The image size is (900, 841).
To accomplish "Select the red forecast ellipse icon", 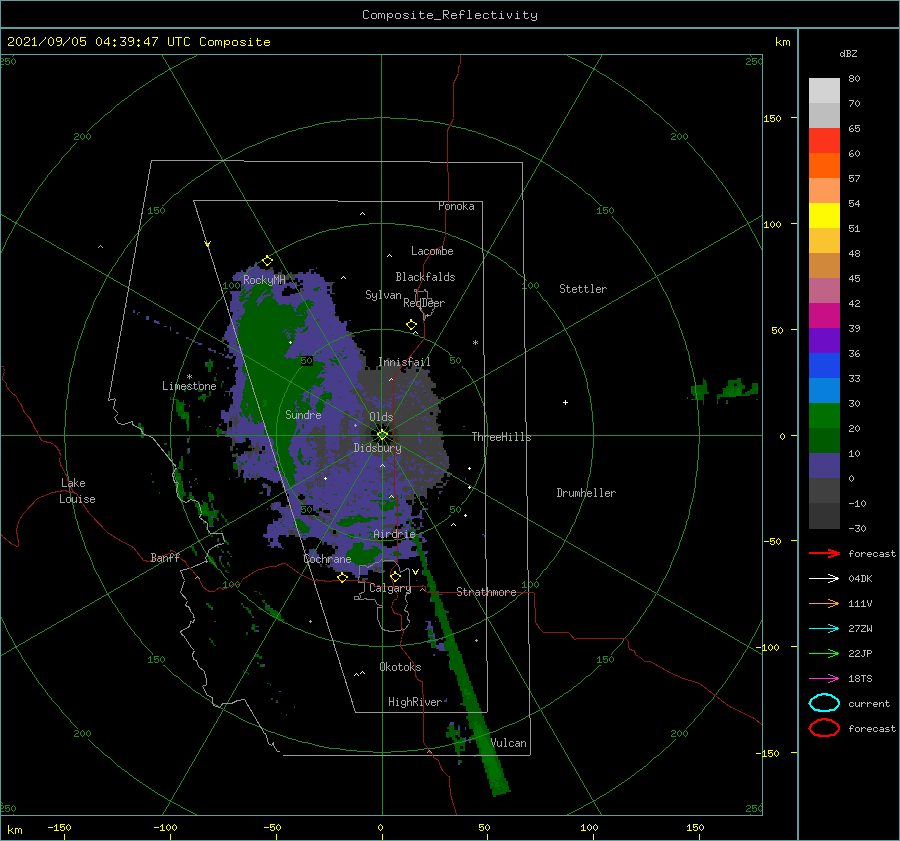I will click(x=824, y=728).
